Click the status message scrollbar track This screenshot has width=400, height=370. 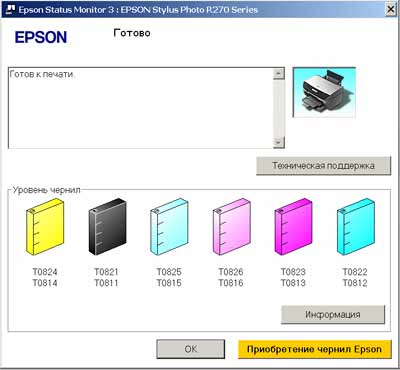click(x=279, y=108)
